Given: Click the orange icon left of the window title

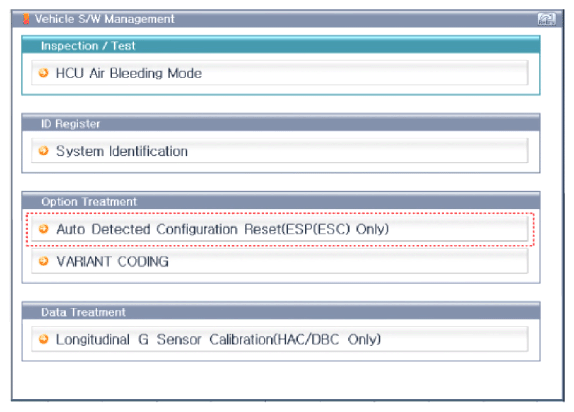Looking at the screenshot, I should coord(26,19).
